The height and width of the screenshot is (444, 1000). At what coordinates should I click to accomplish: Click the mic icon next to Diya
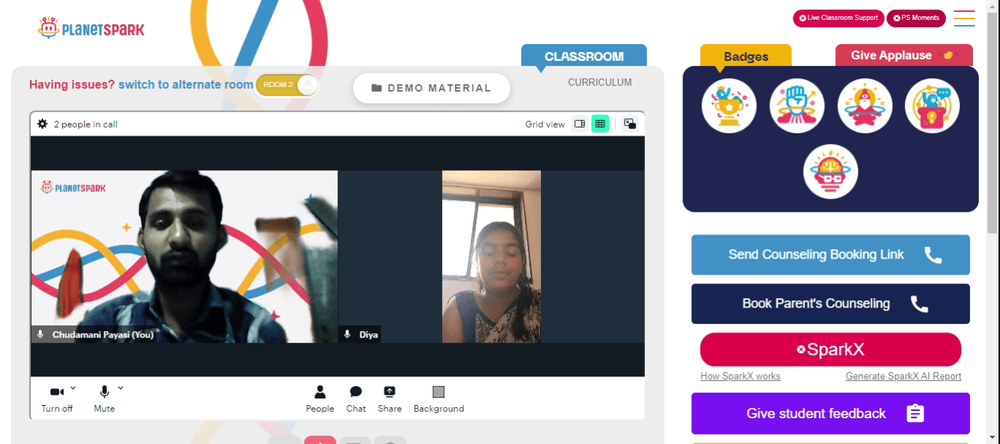[x=348, y=334]
